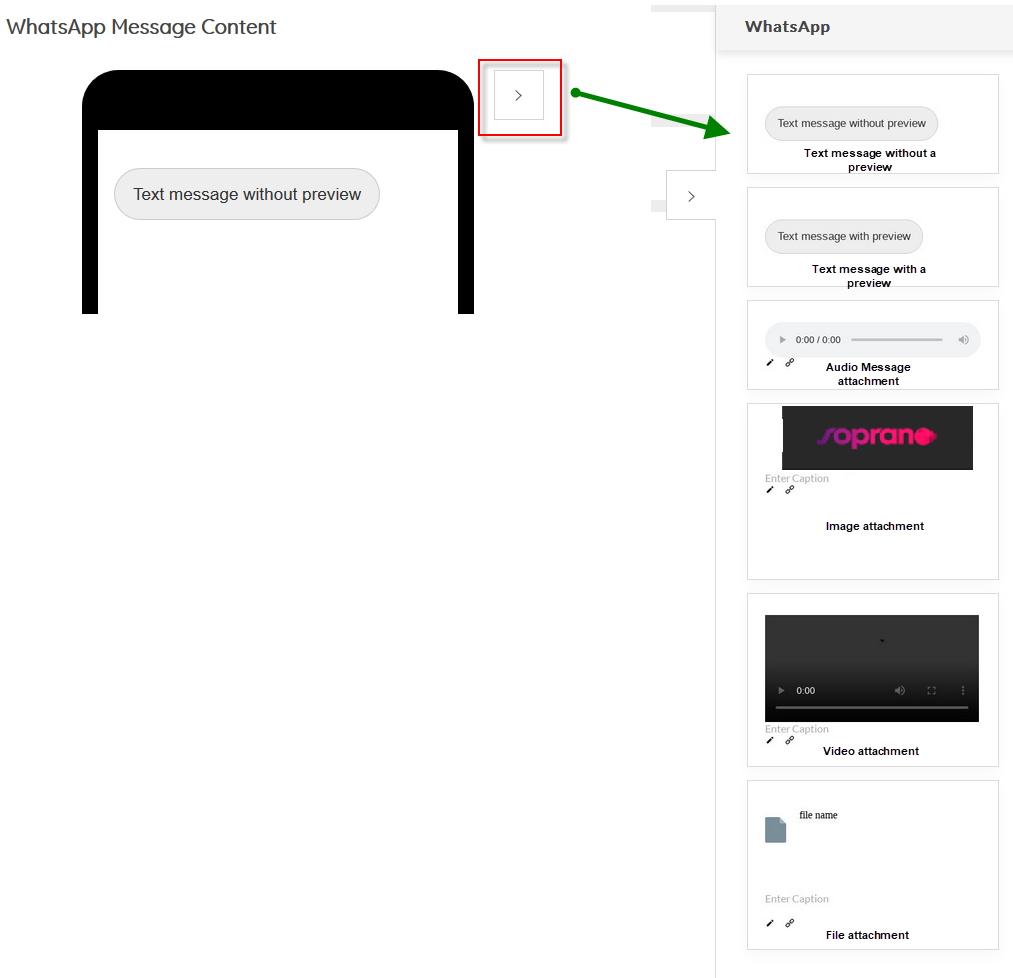Click the link icon under the audio player
The image size is (1013, 978).
[x=789, y=362]
